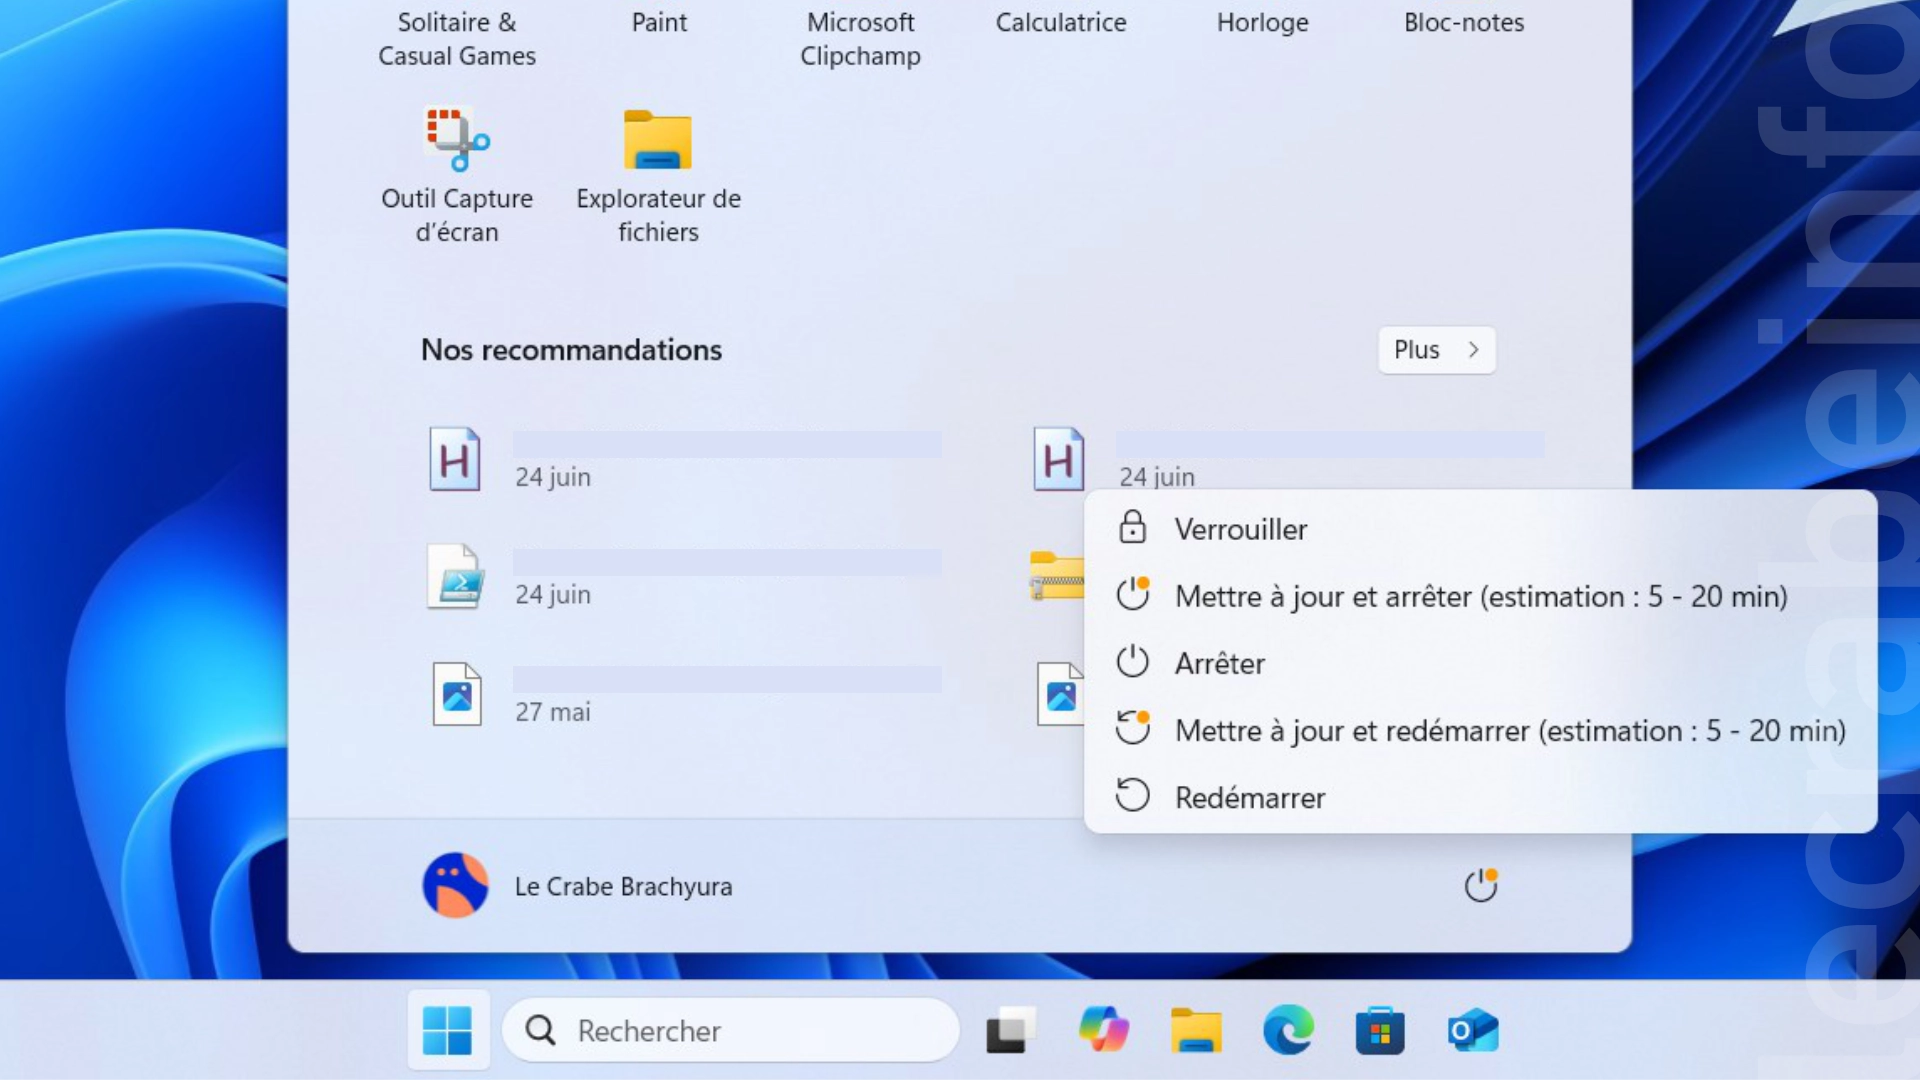Open Copilot from the taskbar
This screenshot has width=1920, height=1080.
(x=1103, y=1030)
